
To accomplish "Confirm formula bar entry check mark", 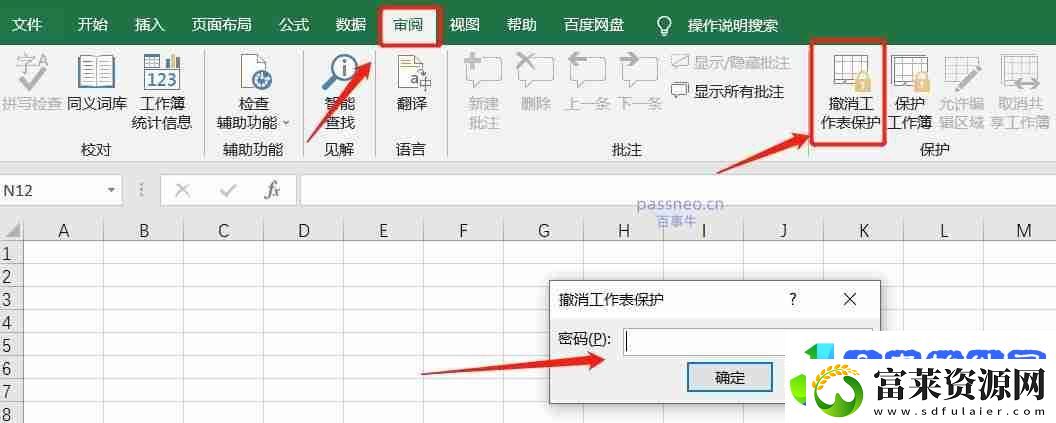I will [228, 191].
